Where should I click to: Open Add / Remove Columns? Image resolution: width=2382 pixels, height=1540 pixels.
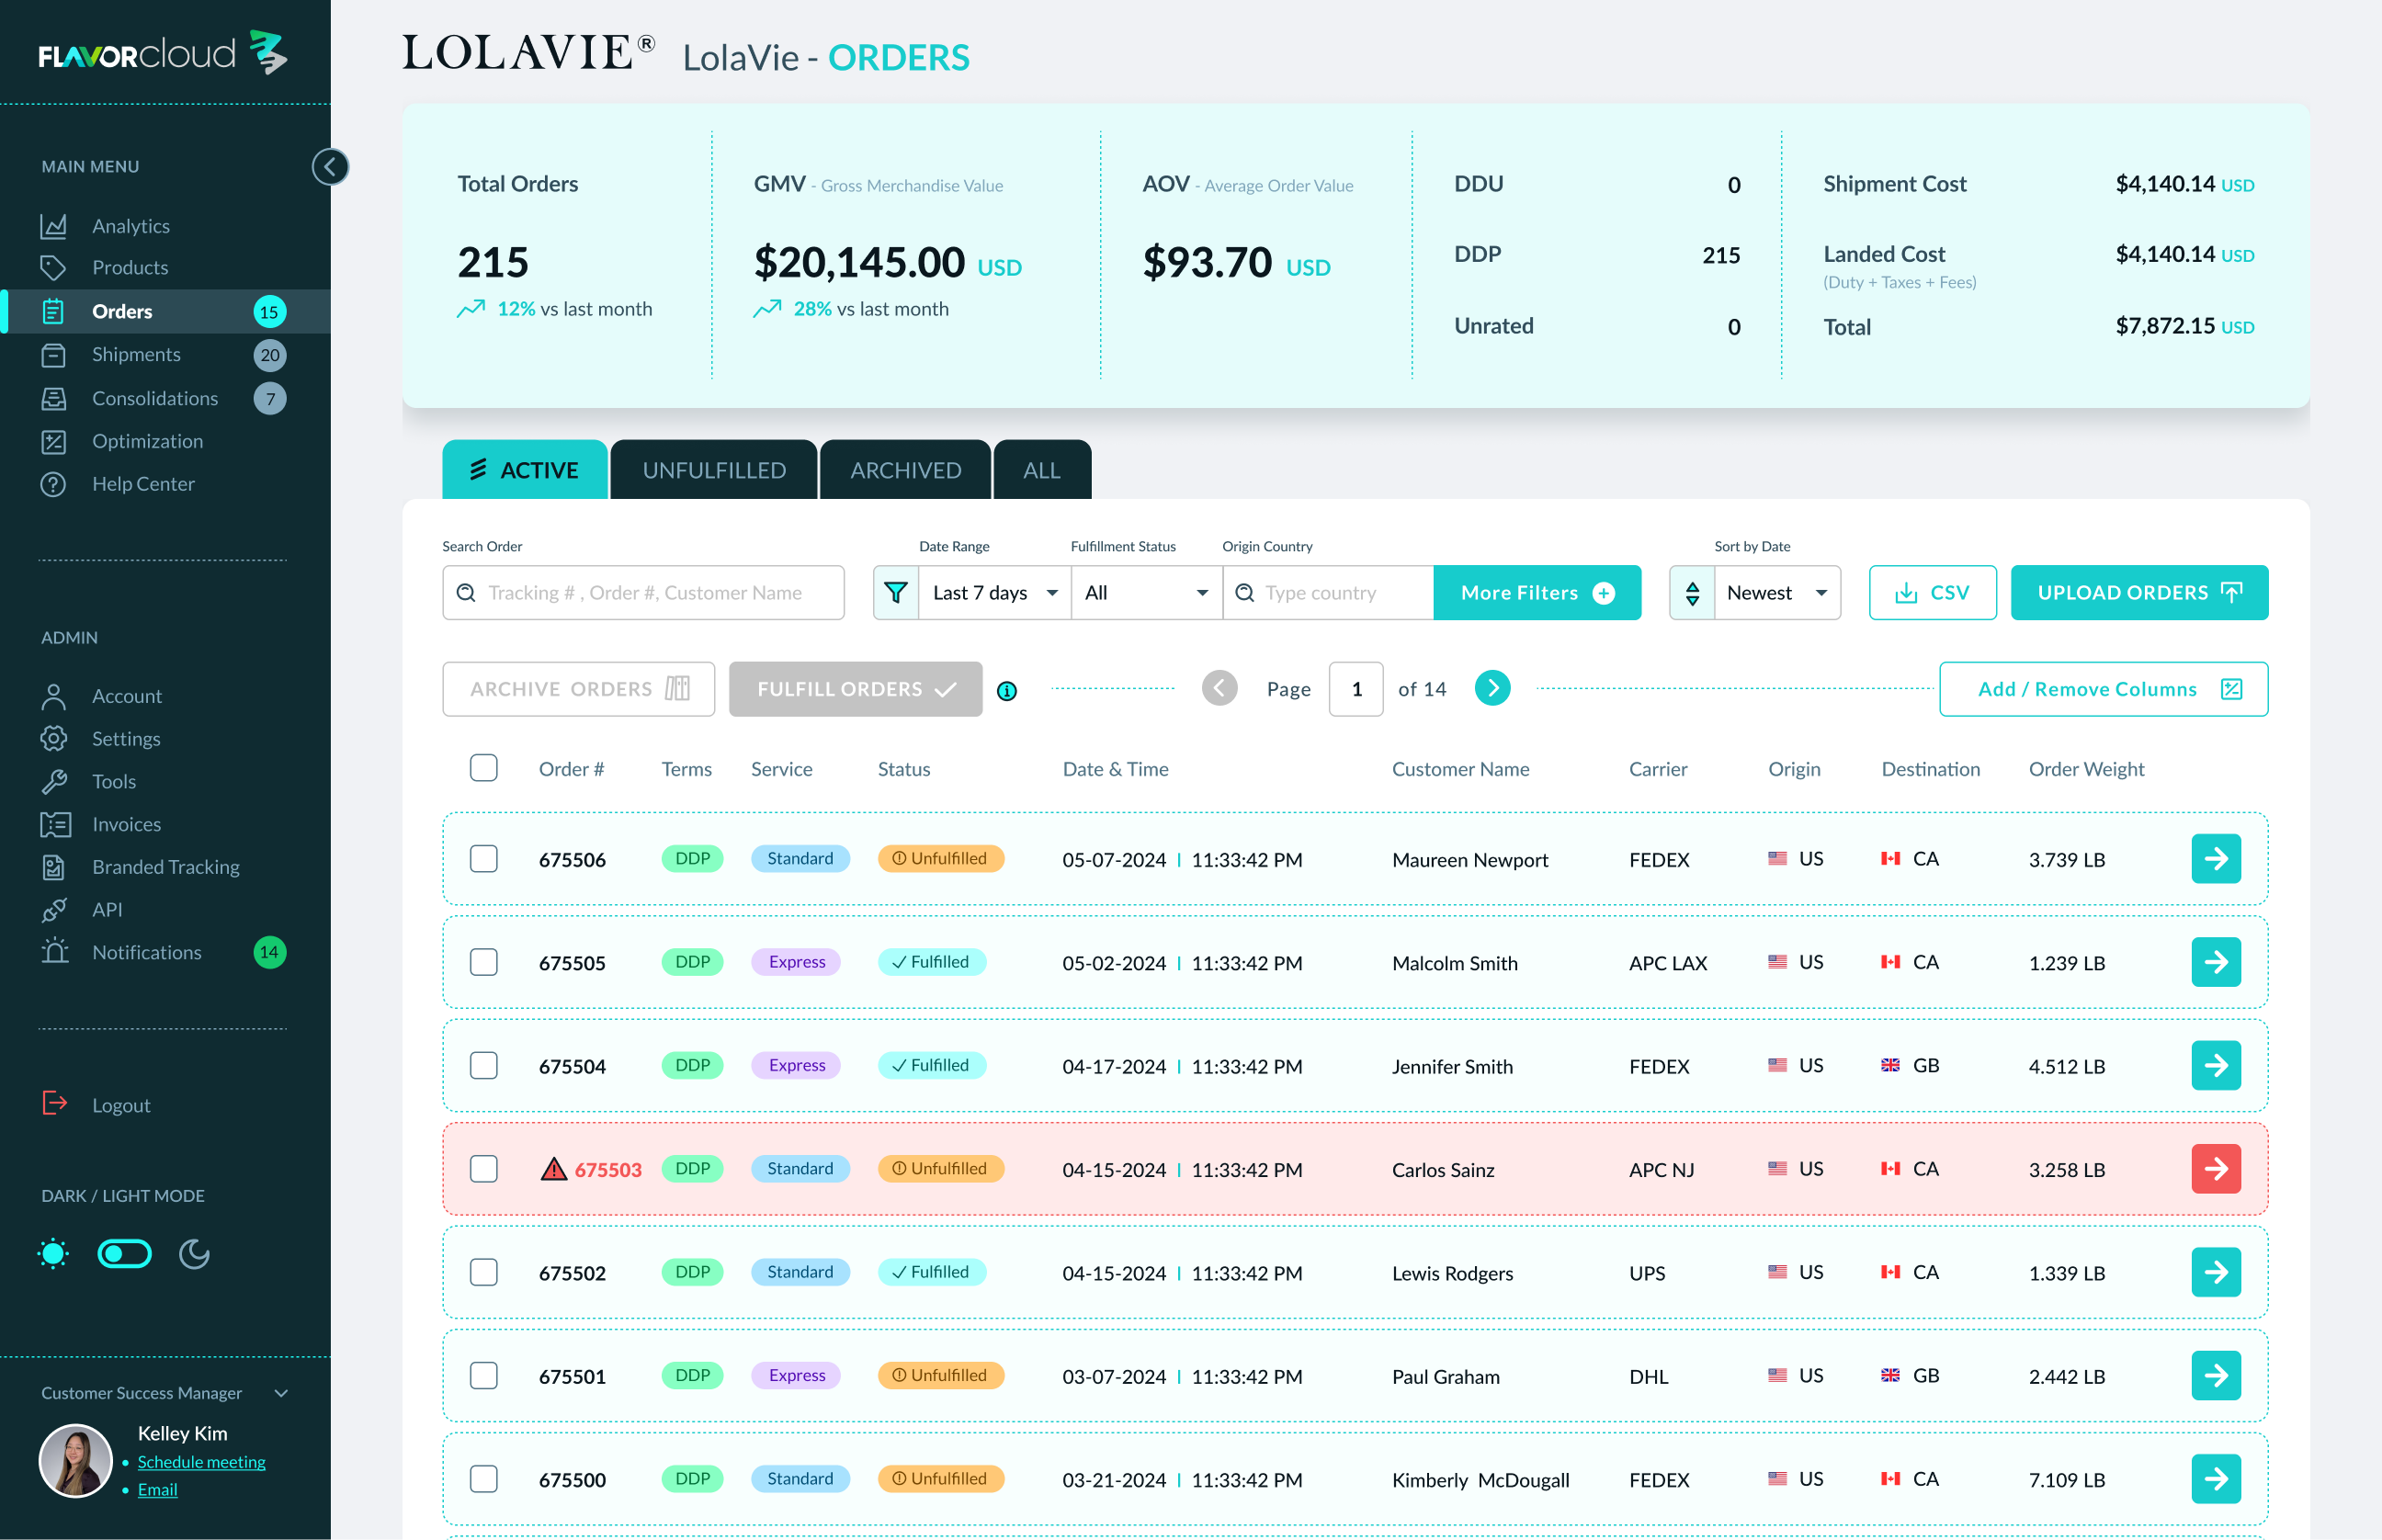[x=2103, y=689]
